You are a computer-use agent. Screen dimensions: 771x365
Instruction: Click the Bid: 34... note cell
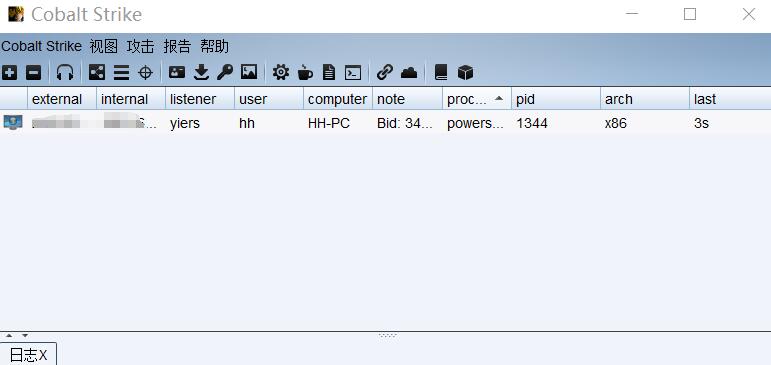tap(408, 123)
